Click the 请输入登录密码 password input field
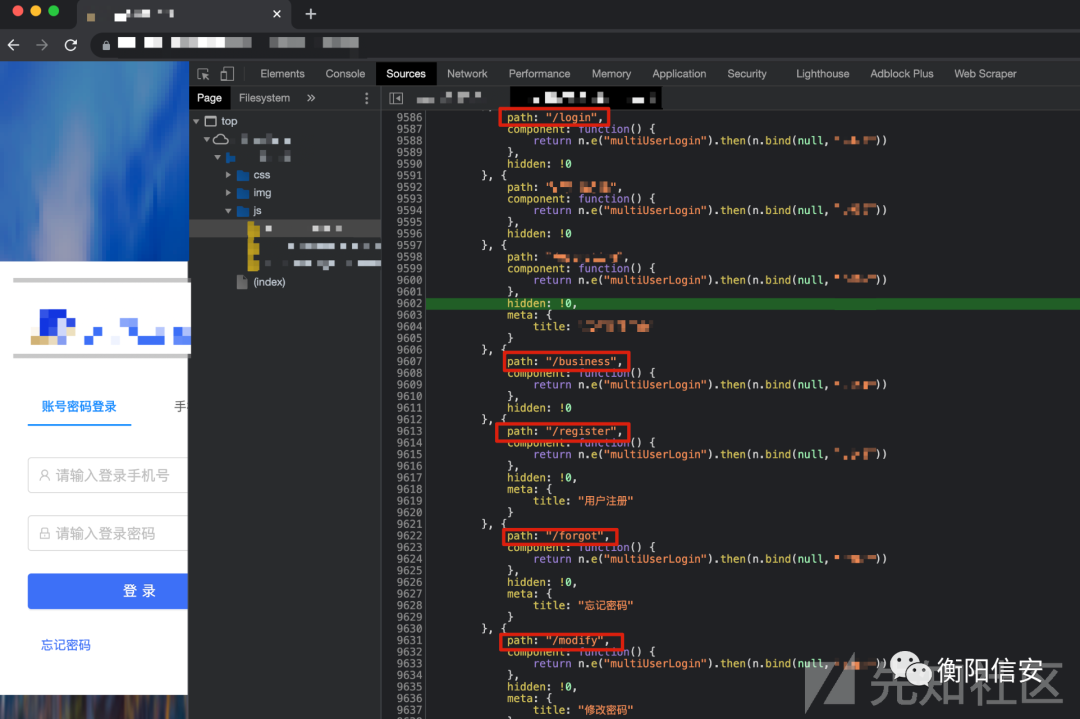1080x719 pixels. click(108, 533)
